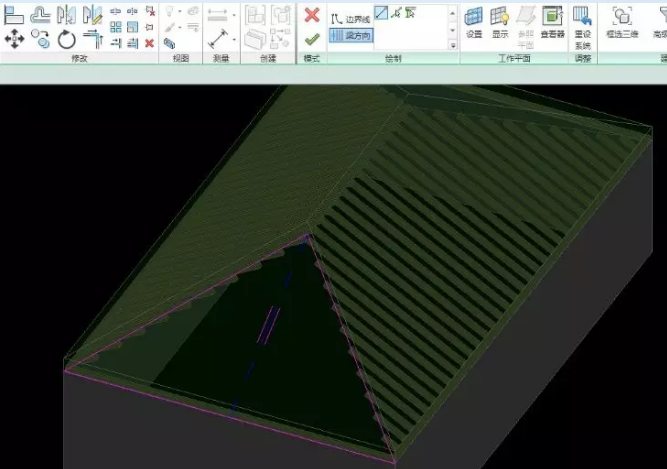The height and width of the screenshot is (469, 667).
Task: Activate the Move tool
Action: [x=14, y=39]
